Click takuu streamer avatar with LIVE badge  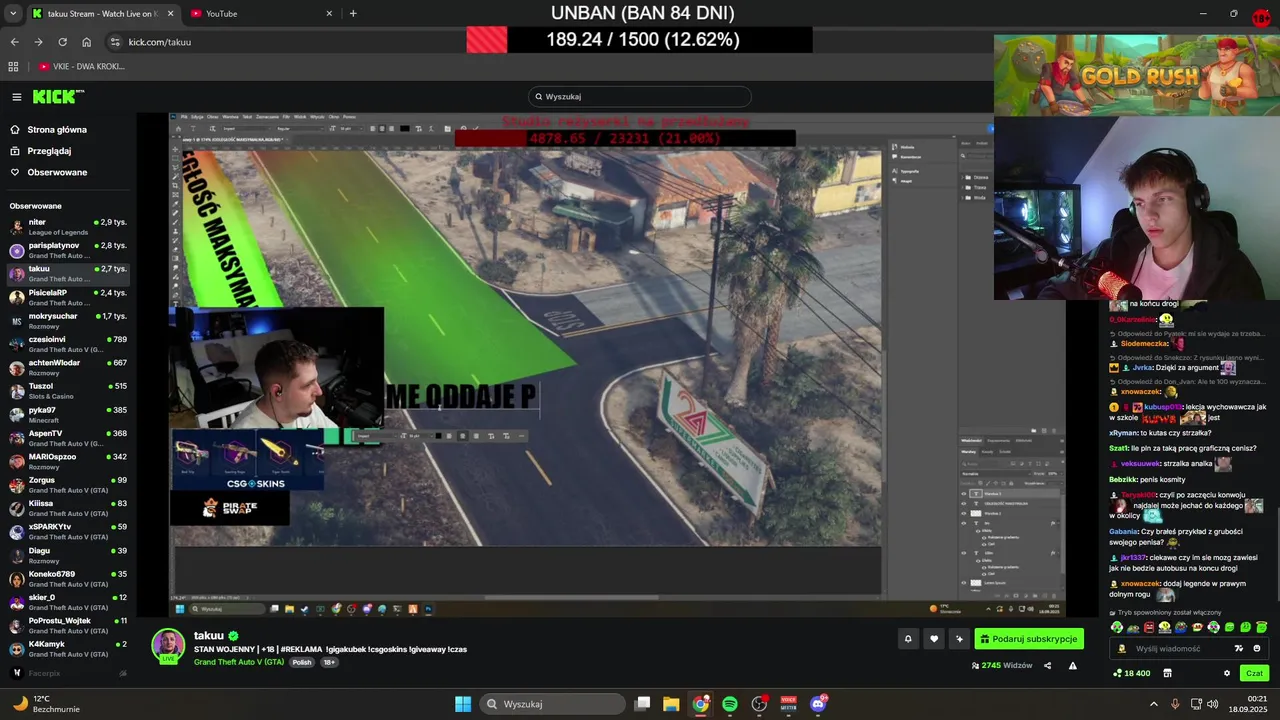coord(168,646)
